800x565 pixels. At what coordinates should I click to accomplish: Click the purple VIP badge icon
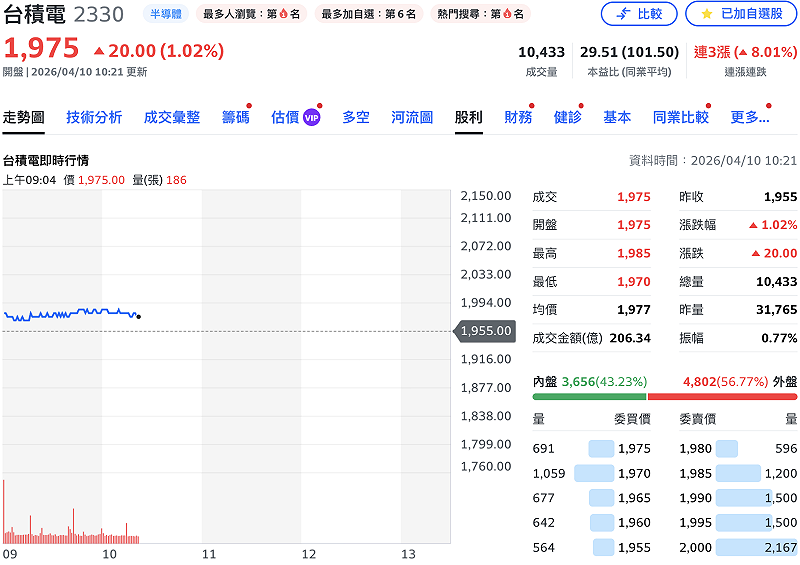point(311,117)
